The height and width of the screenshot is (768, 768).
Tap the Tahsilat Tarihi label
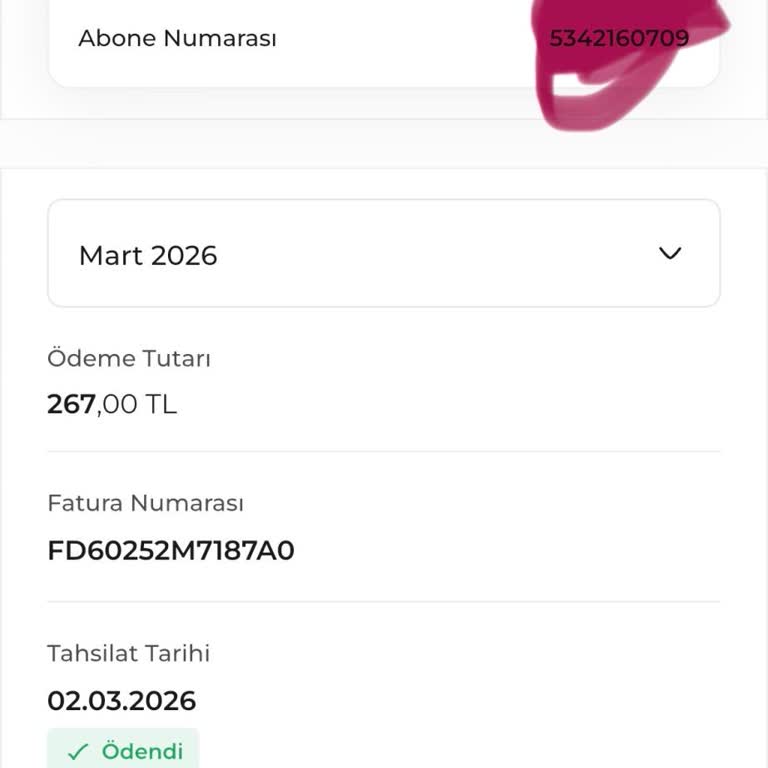click(x=128, y=654)
